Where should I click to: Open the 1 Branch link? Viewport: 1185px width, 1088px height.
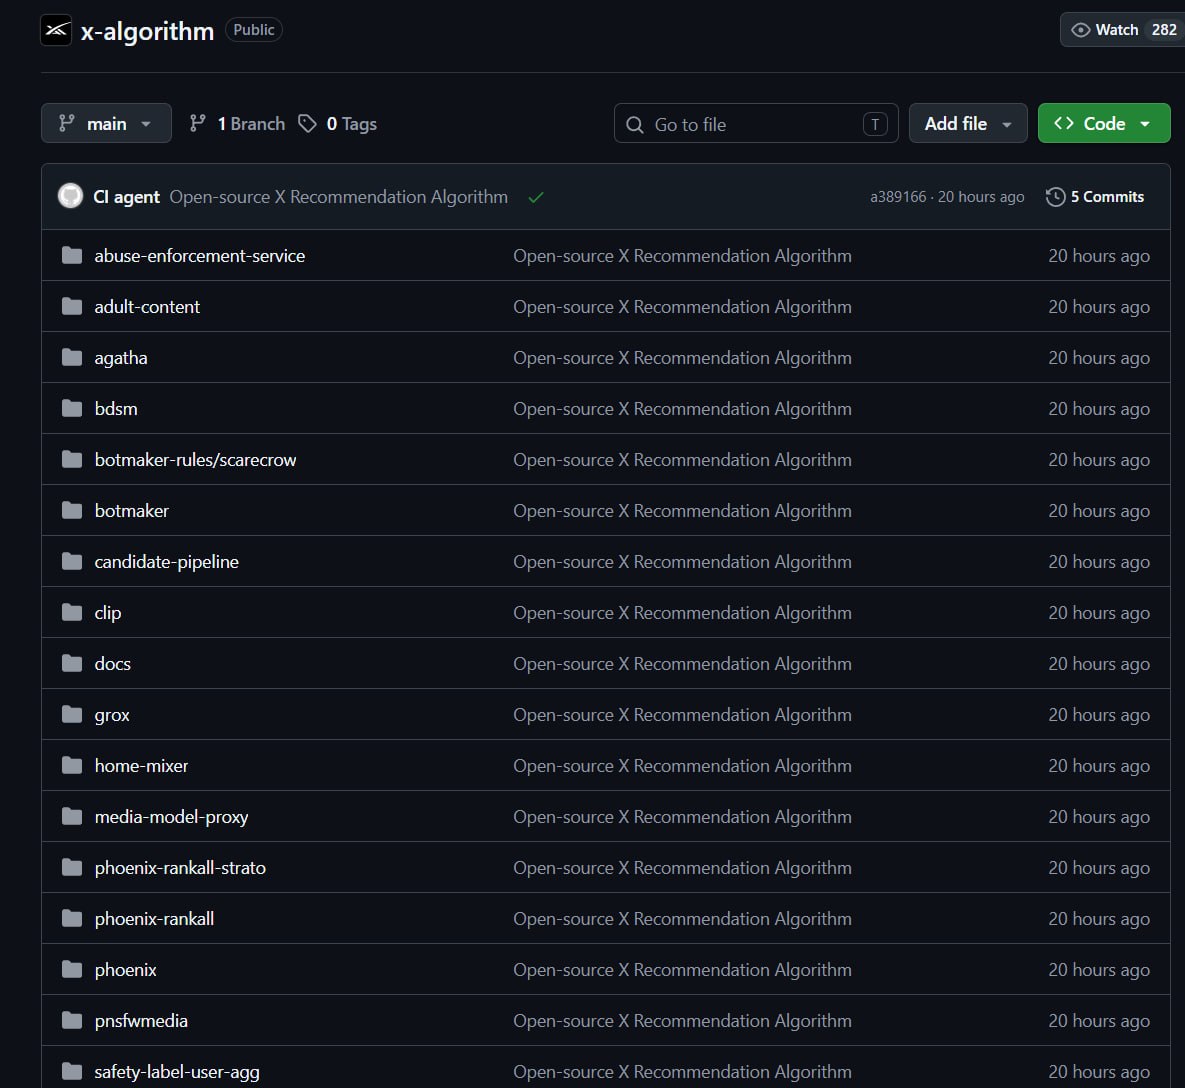pos(237,124)
